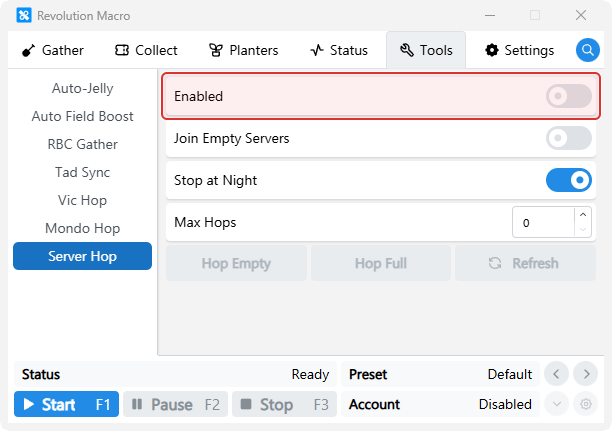Image resolution: width=612 pixels, height=431 pixels.
Task: Open the Settings tab
Action: click(x=519, y=50)
